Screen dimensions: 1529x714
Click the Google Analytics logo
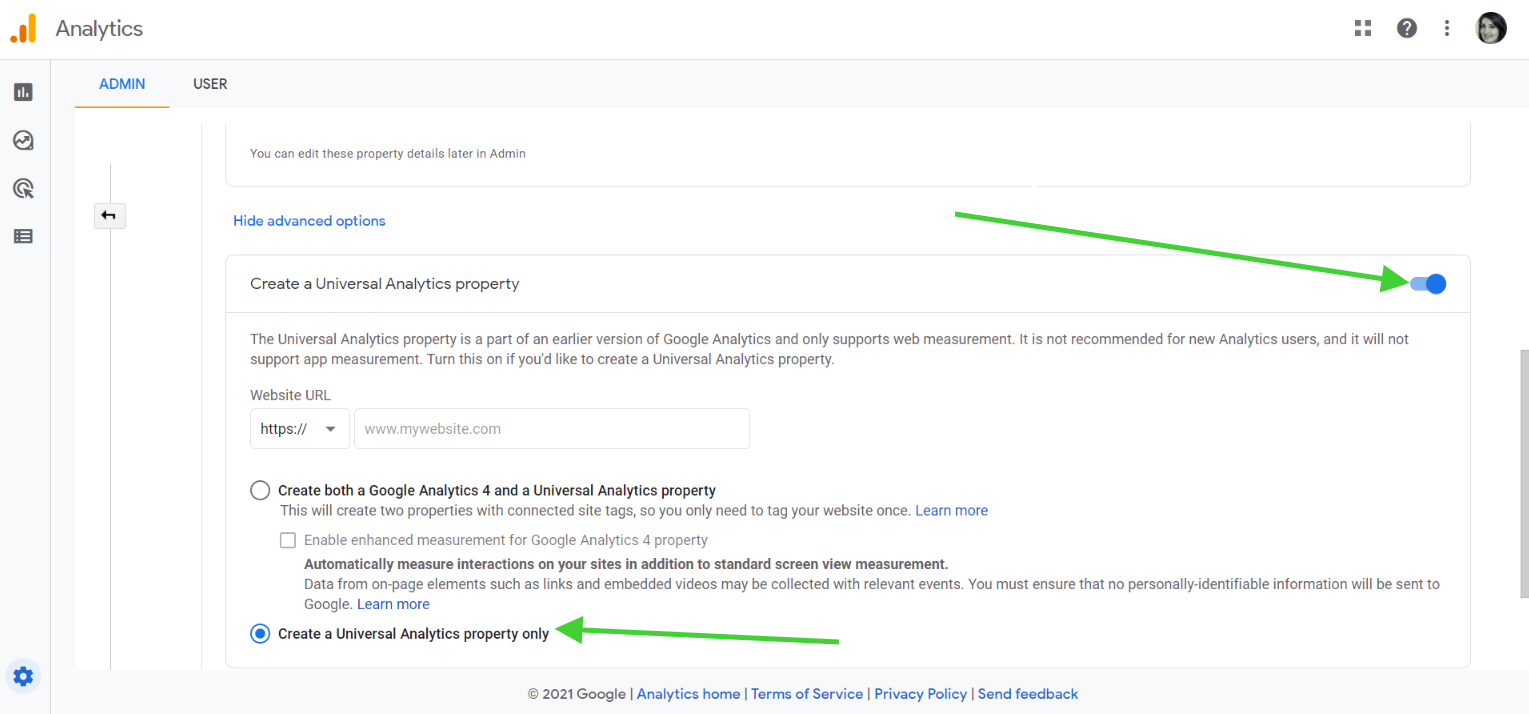[x=23, y=28]
